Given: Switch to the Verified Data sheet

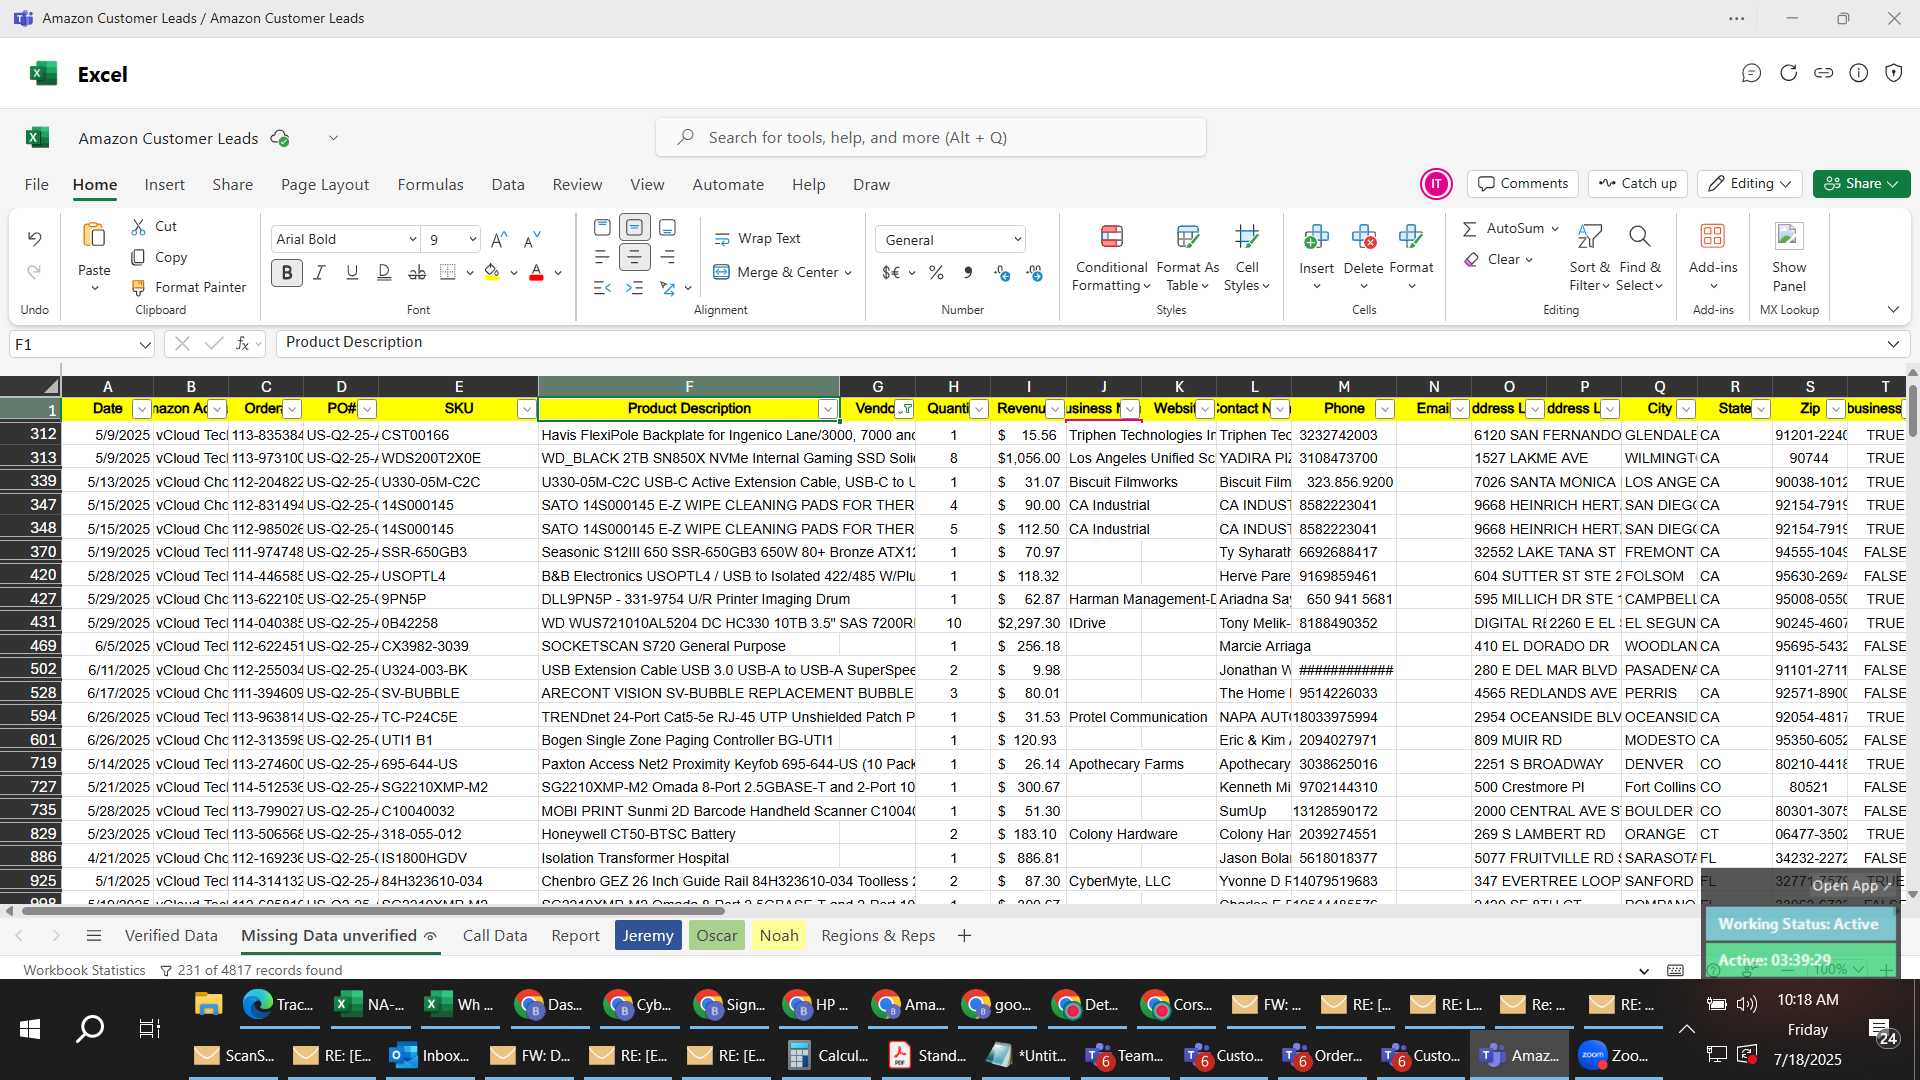Looking at the screenshot, I should point(171,936).
